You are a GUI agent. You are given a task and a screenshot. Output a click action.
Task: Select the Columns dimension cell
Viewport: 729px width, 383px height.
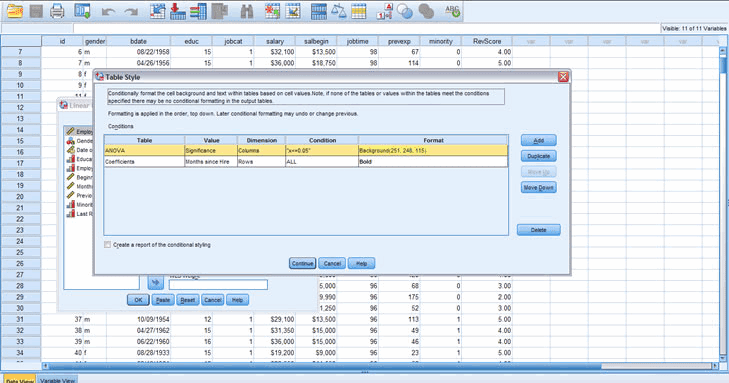pyautogui.click(x=261, y=151)
